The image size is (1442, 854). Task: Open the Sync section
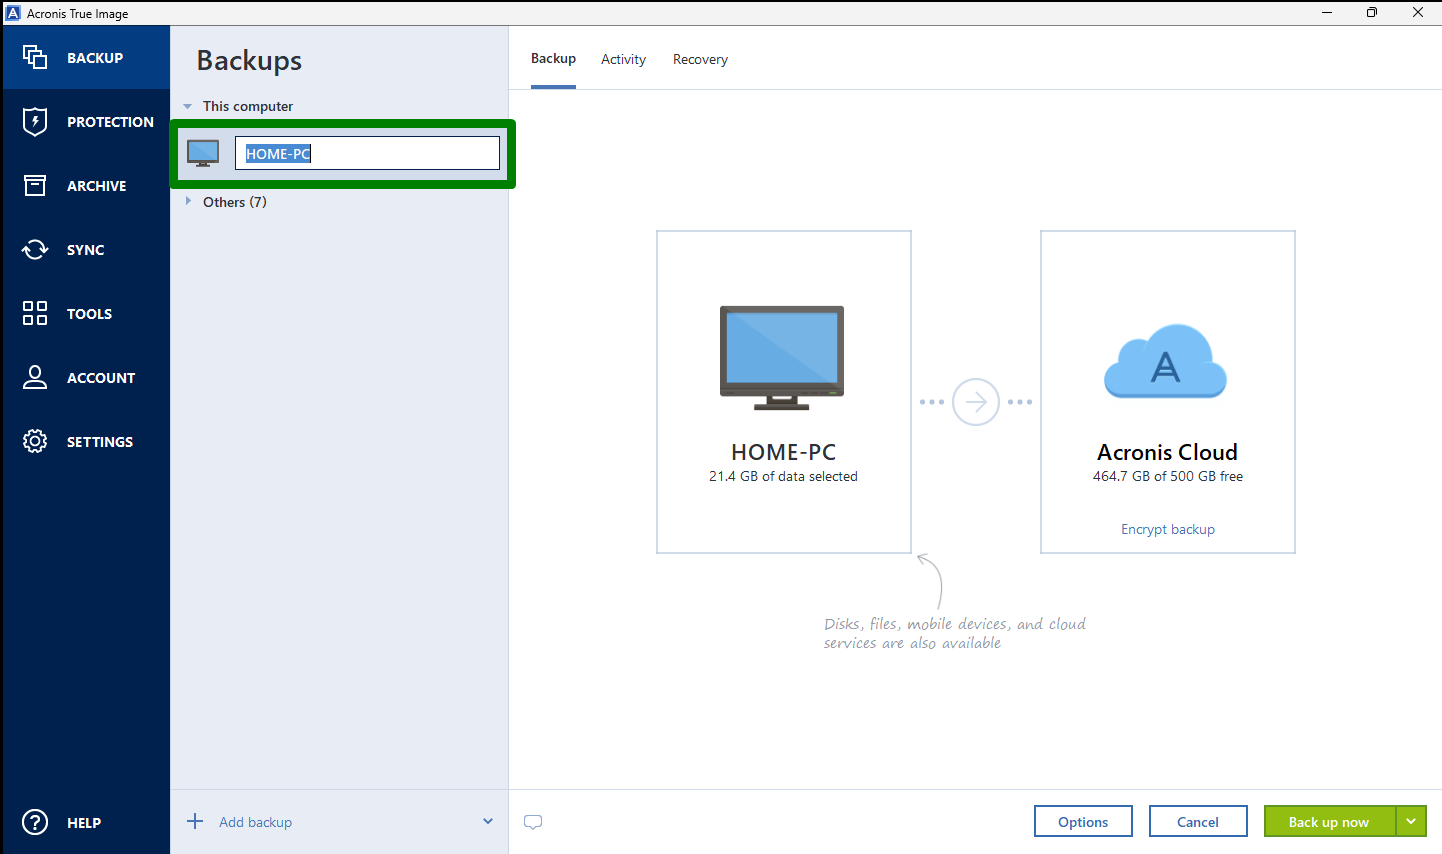tap(86, 249)
